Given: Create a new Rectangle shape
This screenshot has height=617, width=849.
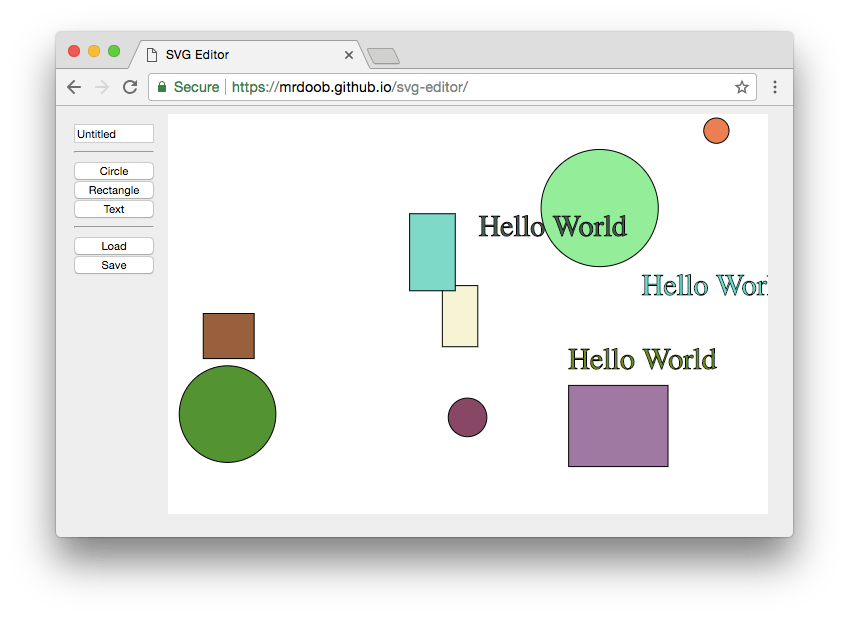Looking at the screenshot, I should click(x=113, y=189).
